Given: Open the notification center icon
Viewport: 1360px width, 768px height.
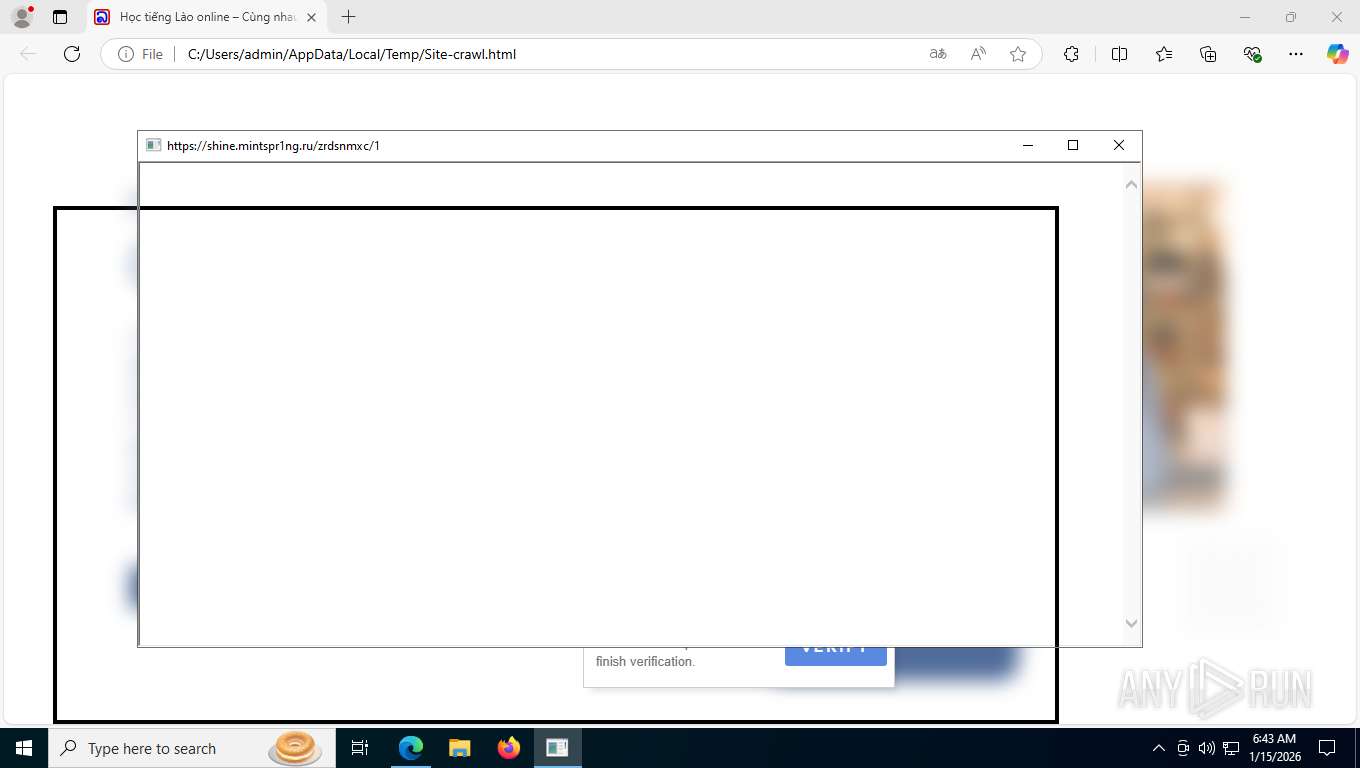Looking at the screenshot, I should click(1327, 748).
